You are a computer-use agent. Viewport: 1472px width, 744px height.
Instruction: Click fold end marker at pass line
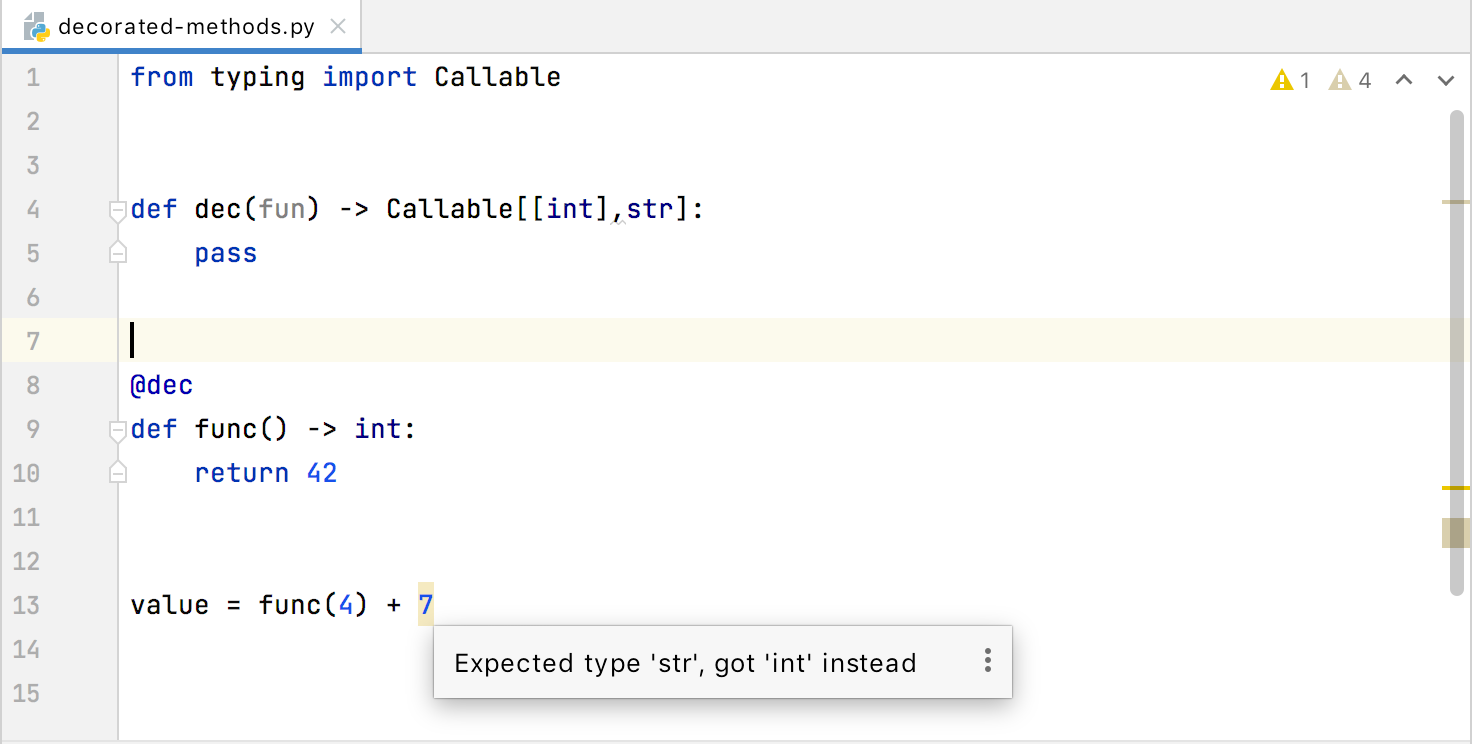118,254
